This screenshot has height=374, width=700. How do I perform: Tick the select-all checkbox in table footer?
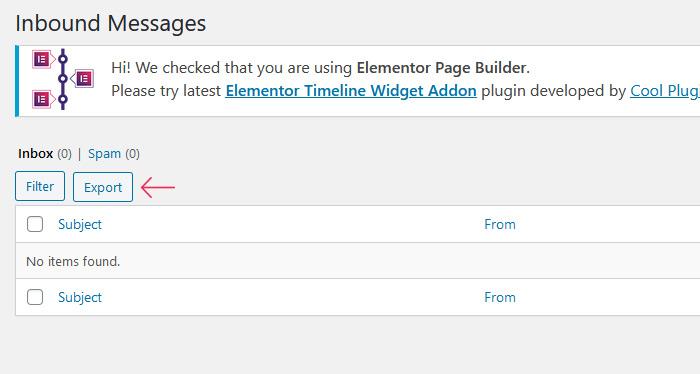pos(35,297)
